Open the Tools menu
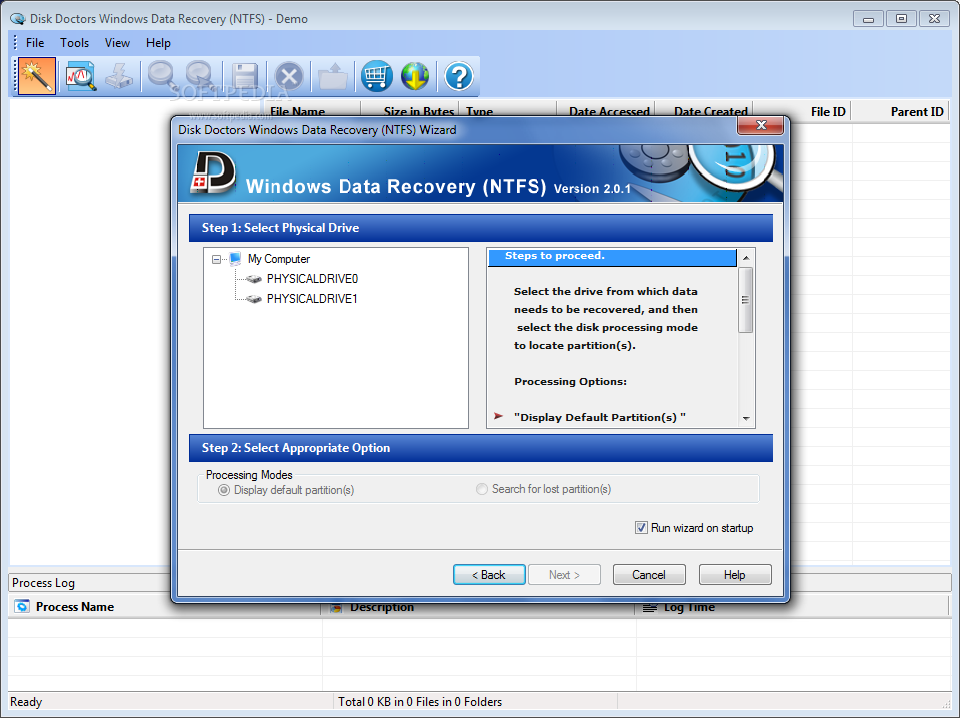This screenshot has height=718, width=960. click(74, 43)
